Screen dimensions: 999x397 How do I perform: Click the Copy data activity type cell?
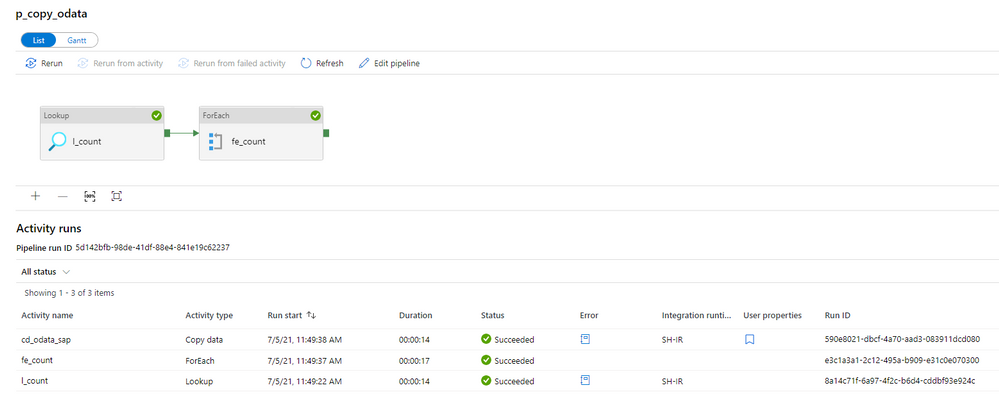coord(204,340)
